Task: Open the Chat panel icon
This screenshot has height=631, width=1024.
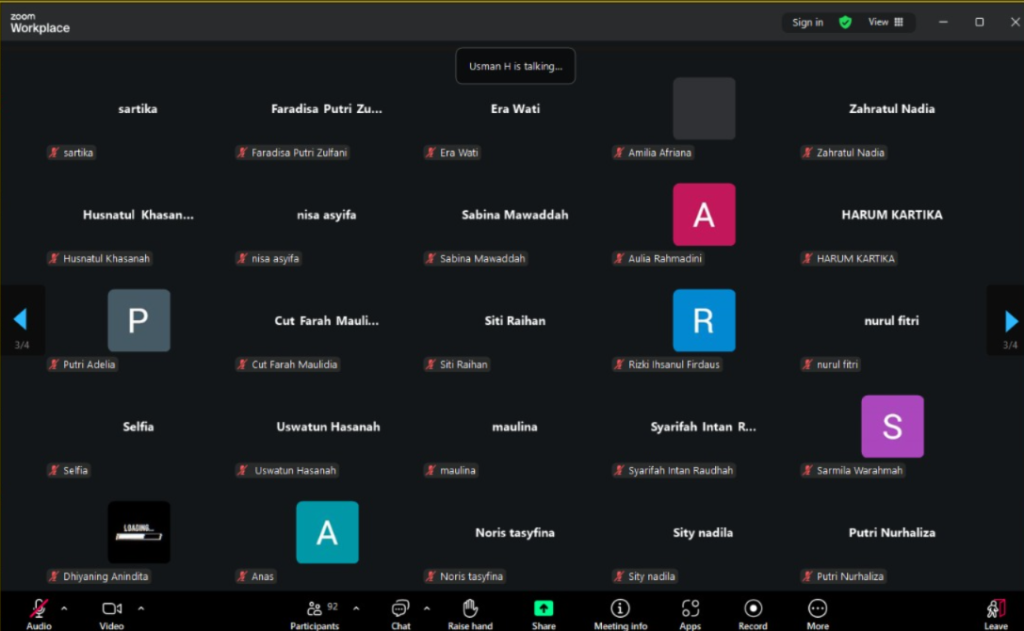Action: click(x=400, y=609)
